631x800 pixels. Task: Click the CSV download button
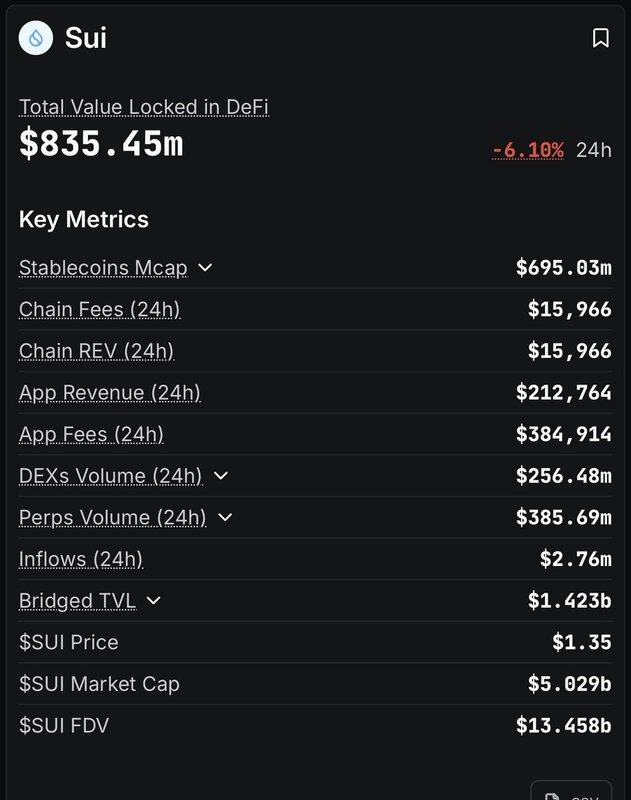point(571,792)
